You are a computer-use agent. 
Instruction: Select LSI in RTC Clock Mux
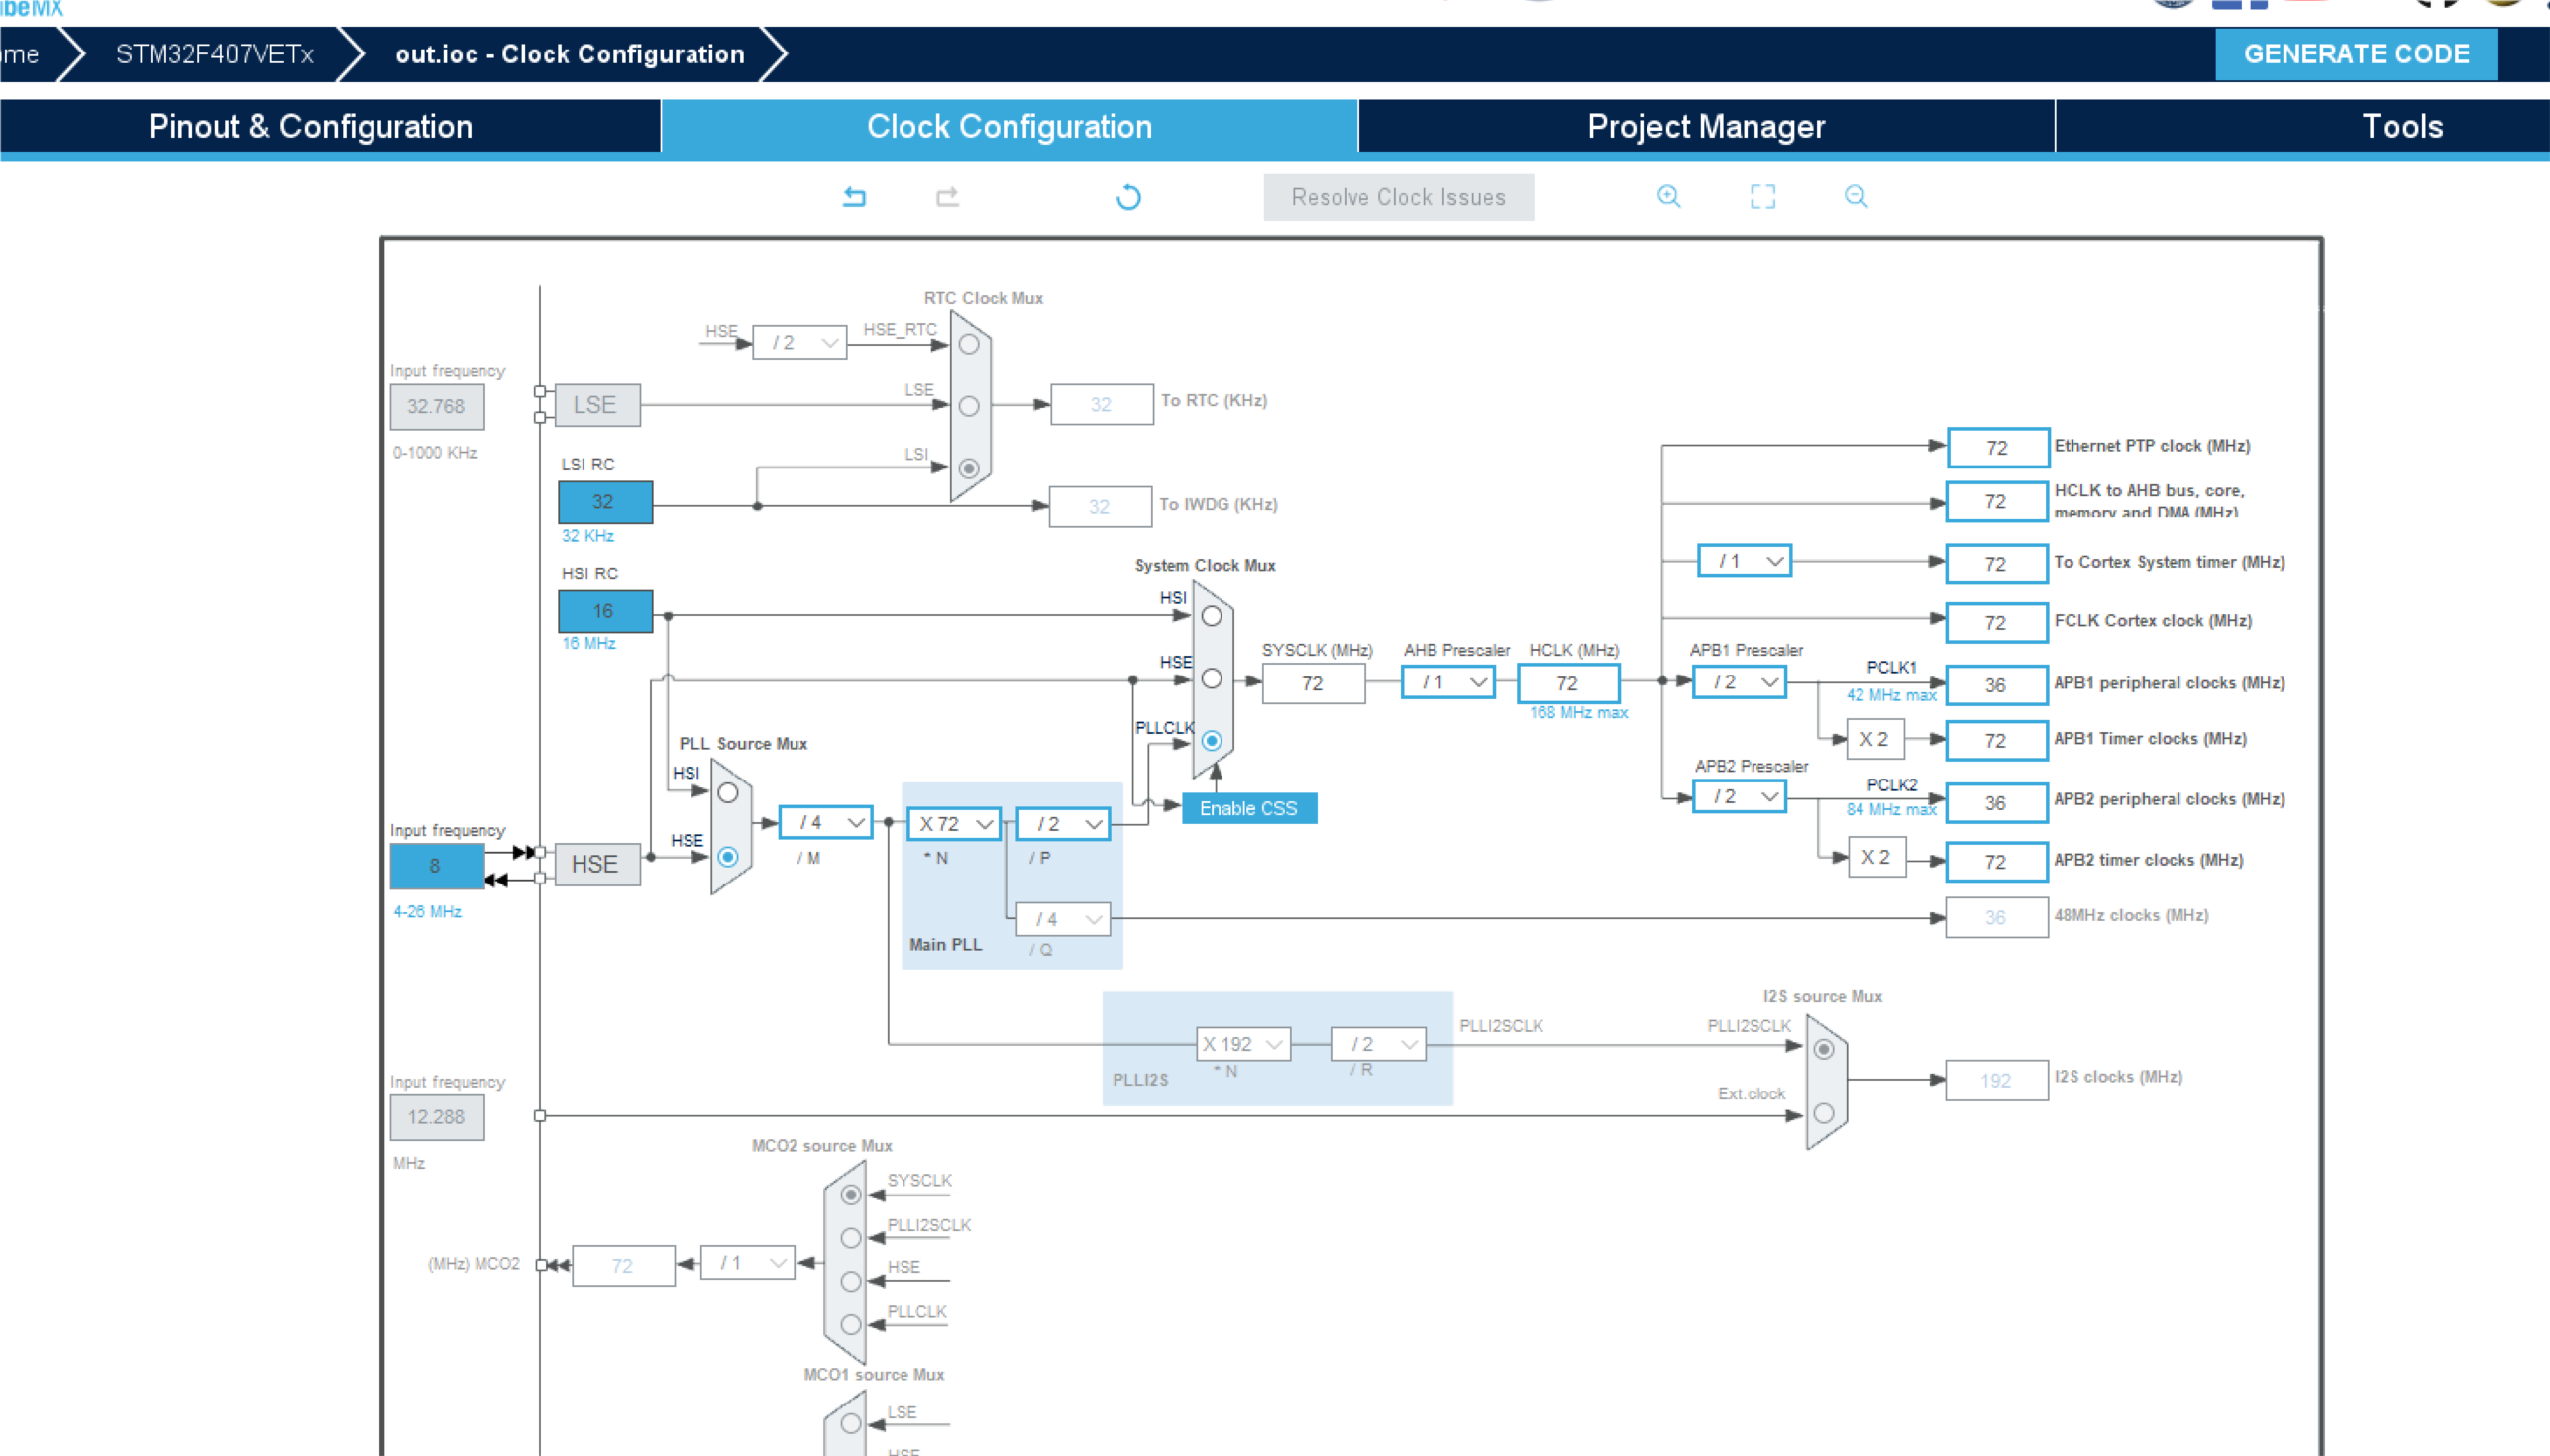969,468
